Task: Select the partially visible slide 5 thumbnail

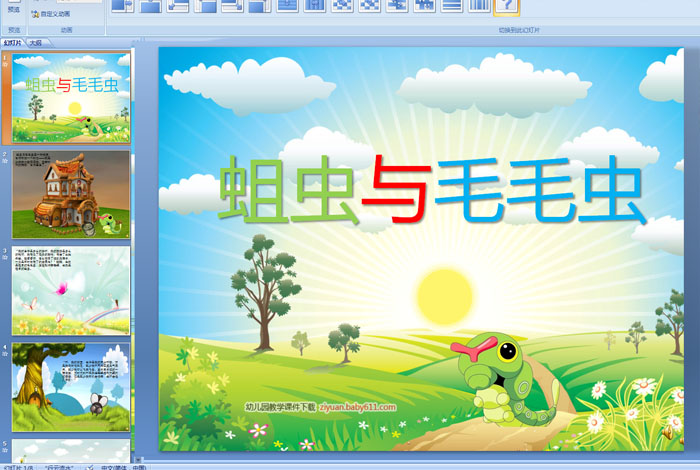Action: [71, 451]
